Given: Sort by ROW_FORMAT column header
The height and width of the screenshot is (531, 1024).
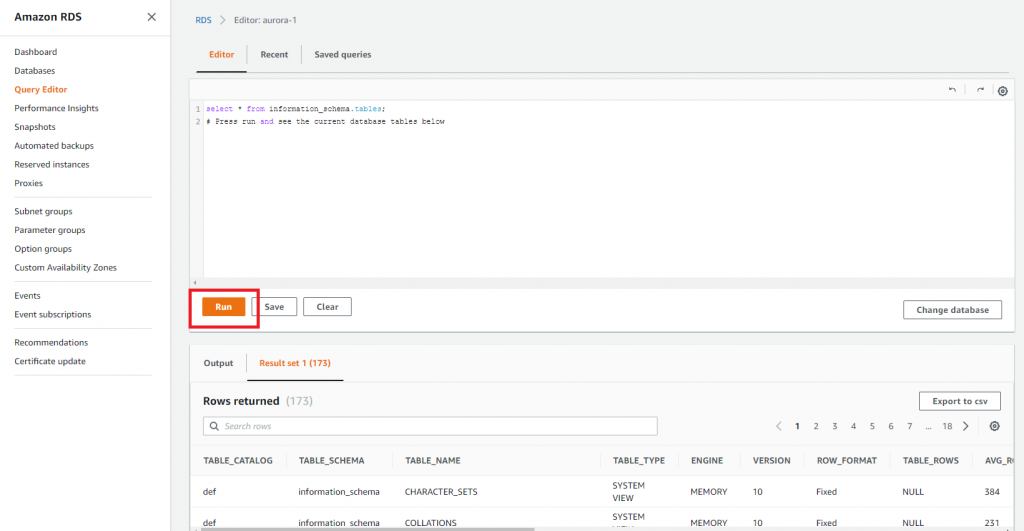Looking at the screenshot, I should (846, 460).
